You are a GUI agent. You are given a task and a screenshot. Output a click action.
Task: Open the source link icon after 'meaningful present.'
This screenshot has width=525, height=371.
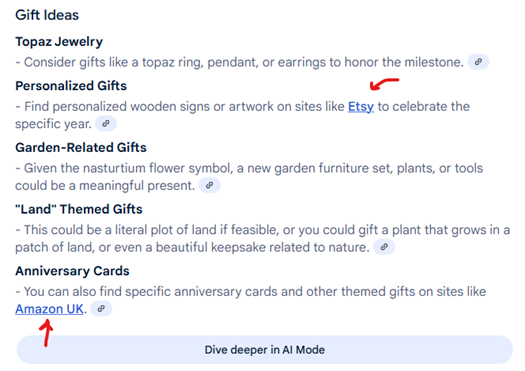coord(209,186)
